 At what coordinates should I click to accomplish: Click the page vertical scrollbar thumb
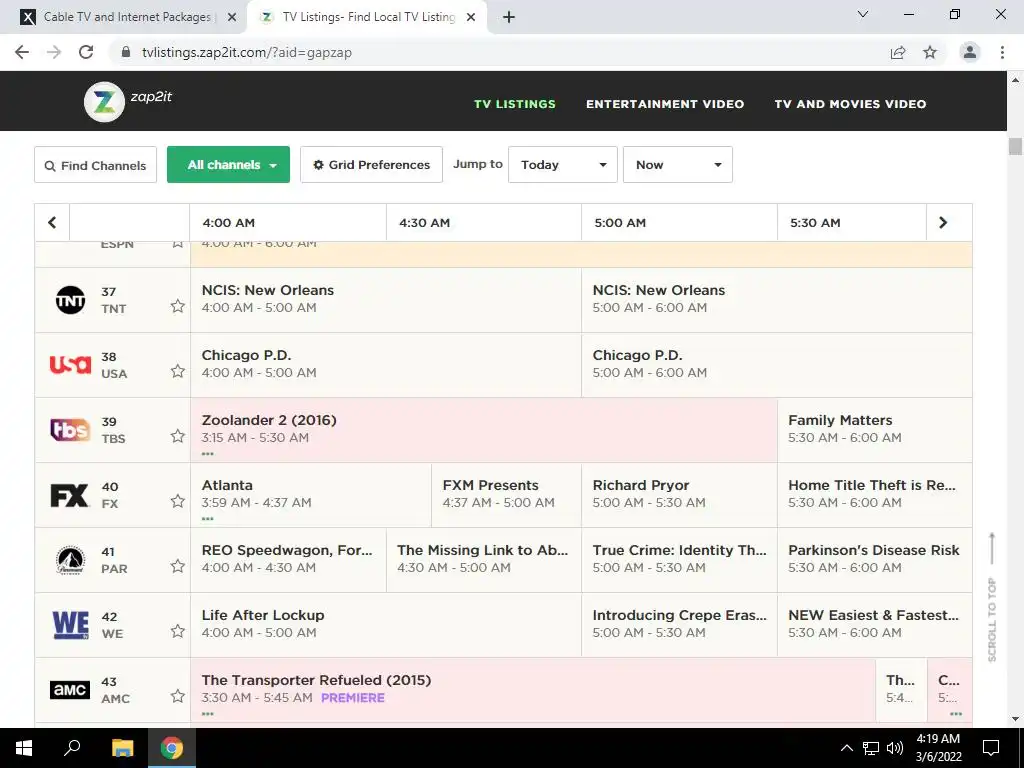[1015, 146]
